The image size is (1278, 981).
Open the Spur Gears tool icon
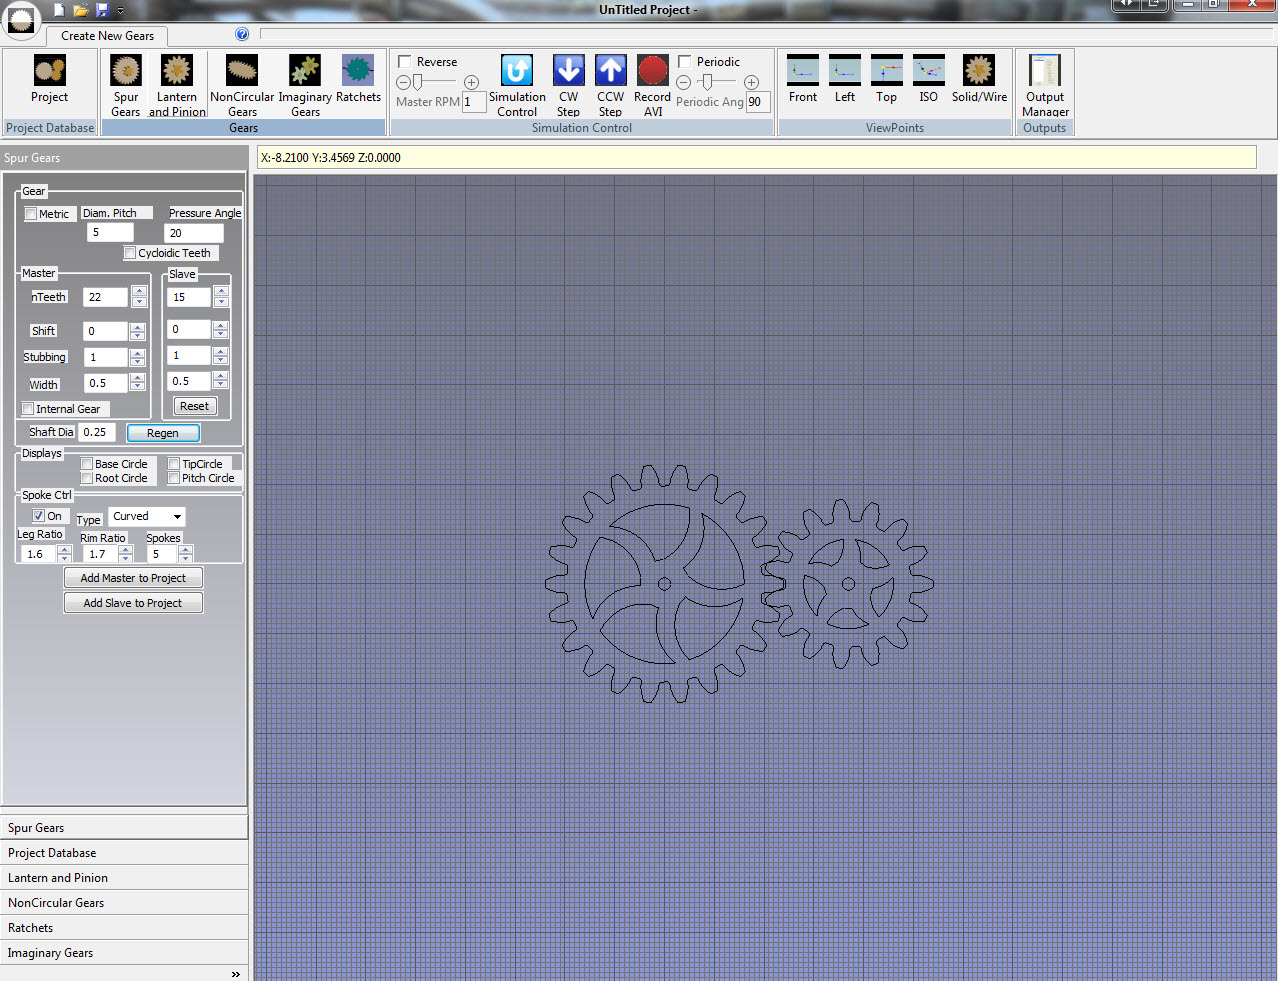coord(126,72)
